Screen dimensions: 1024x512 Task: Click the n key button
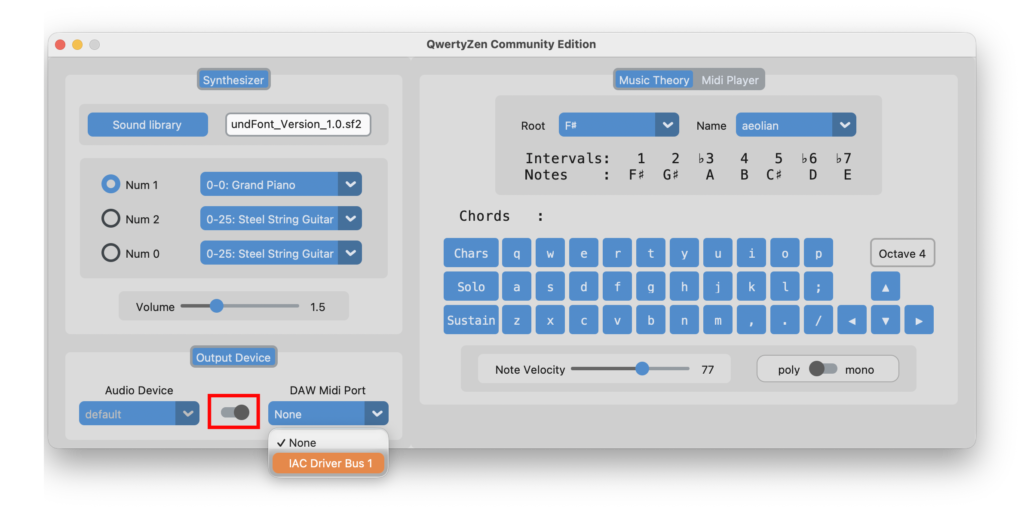tap(684, 320)
